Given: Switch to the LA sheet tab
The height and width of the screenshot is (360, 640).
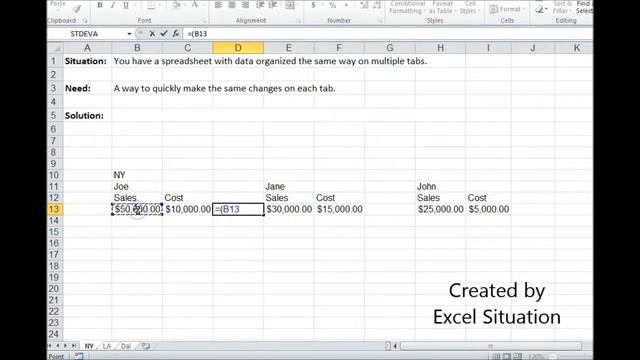Looking at the screenshot, I should [x=107, y=346].
